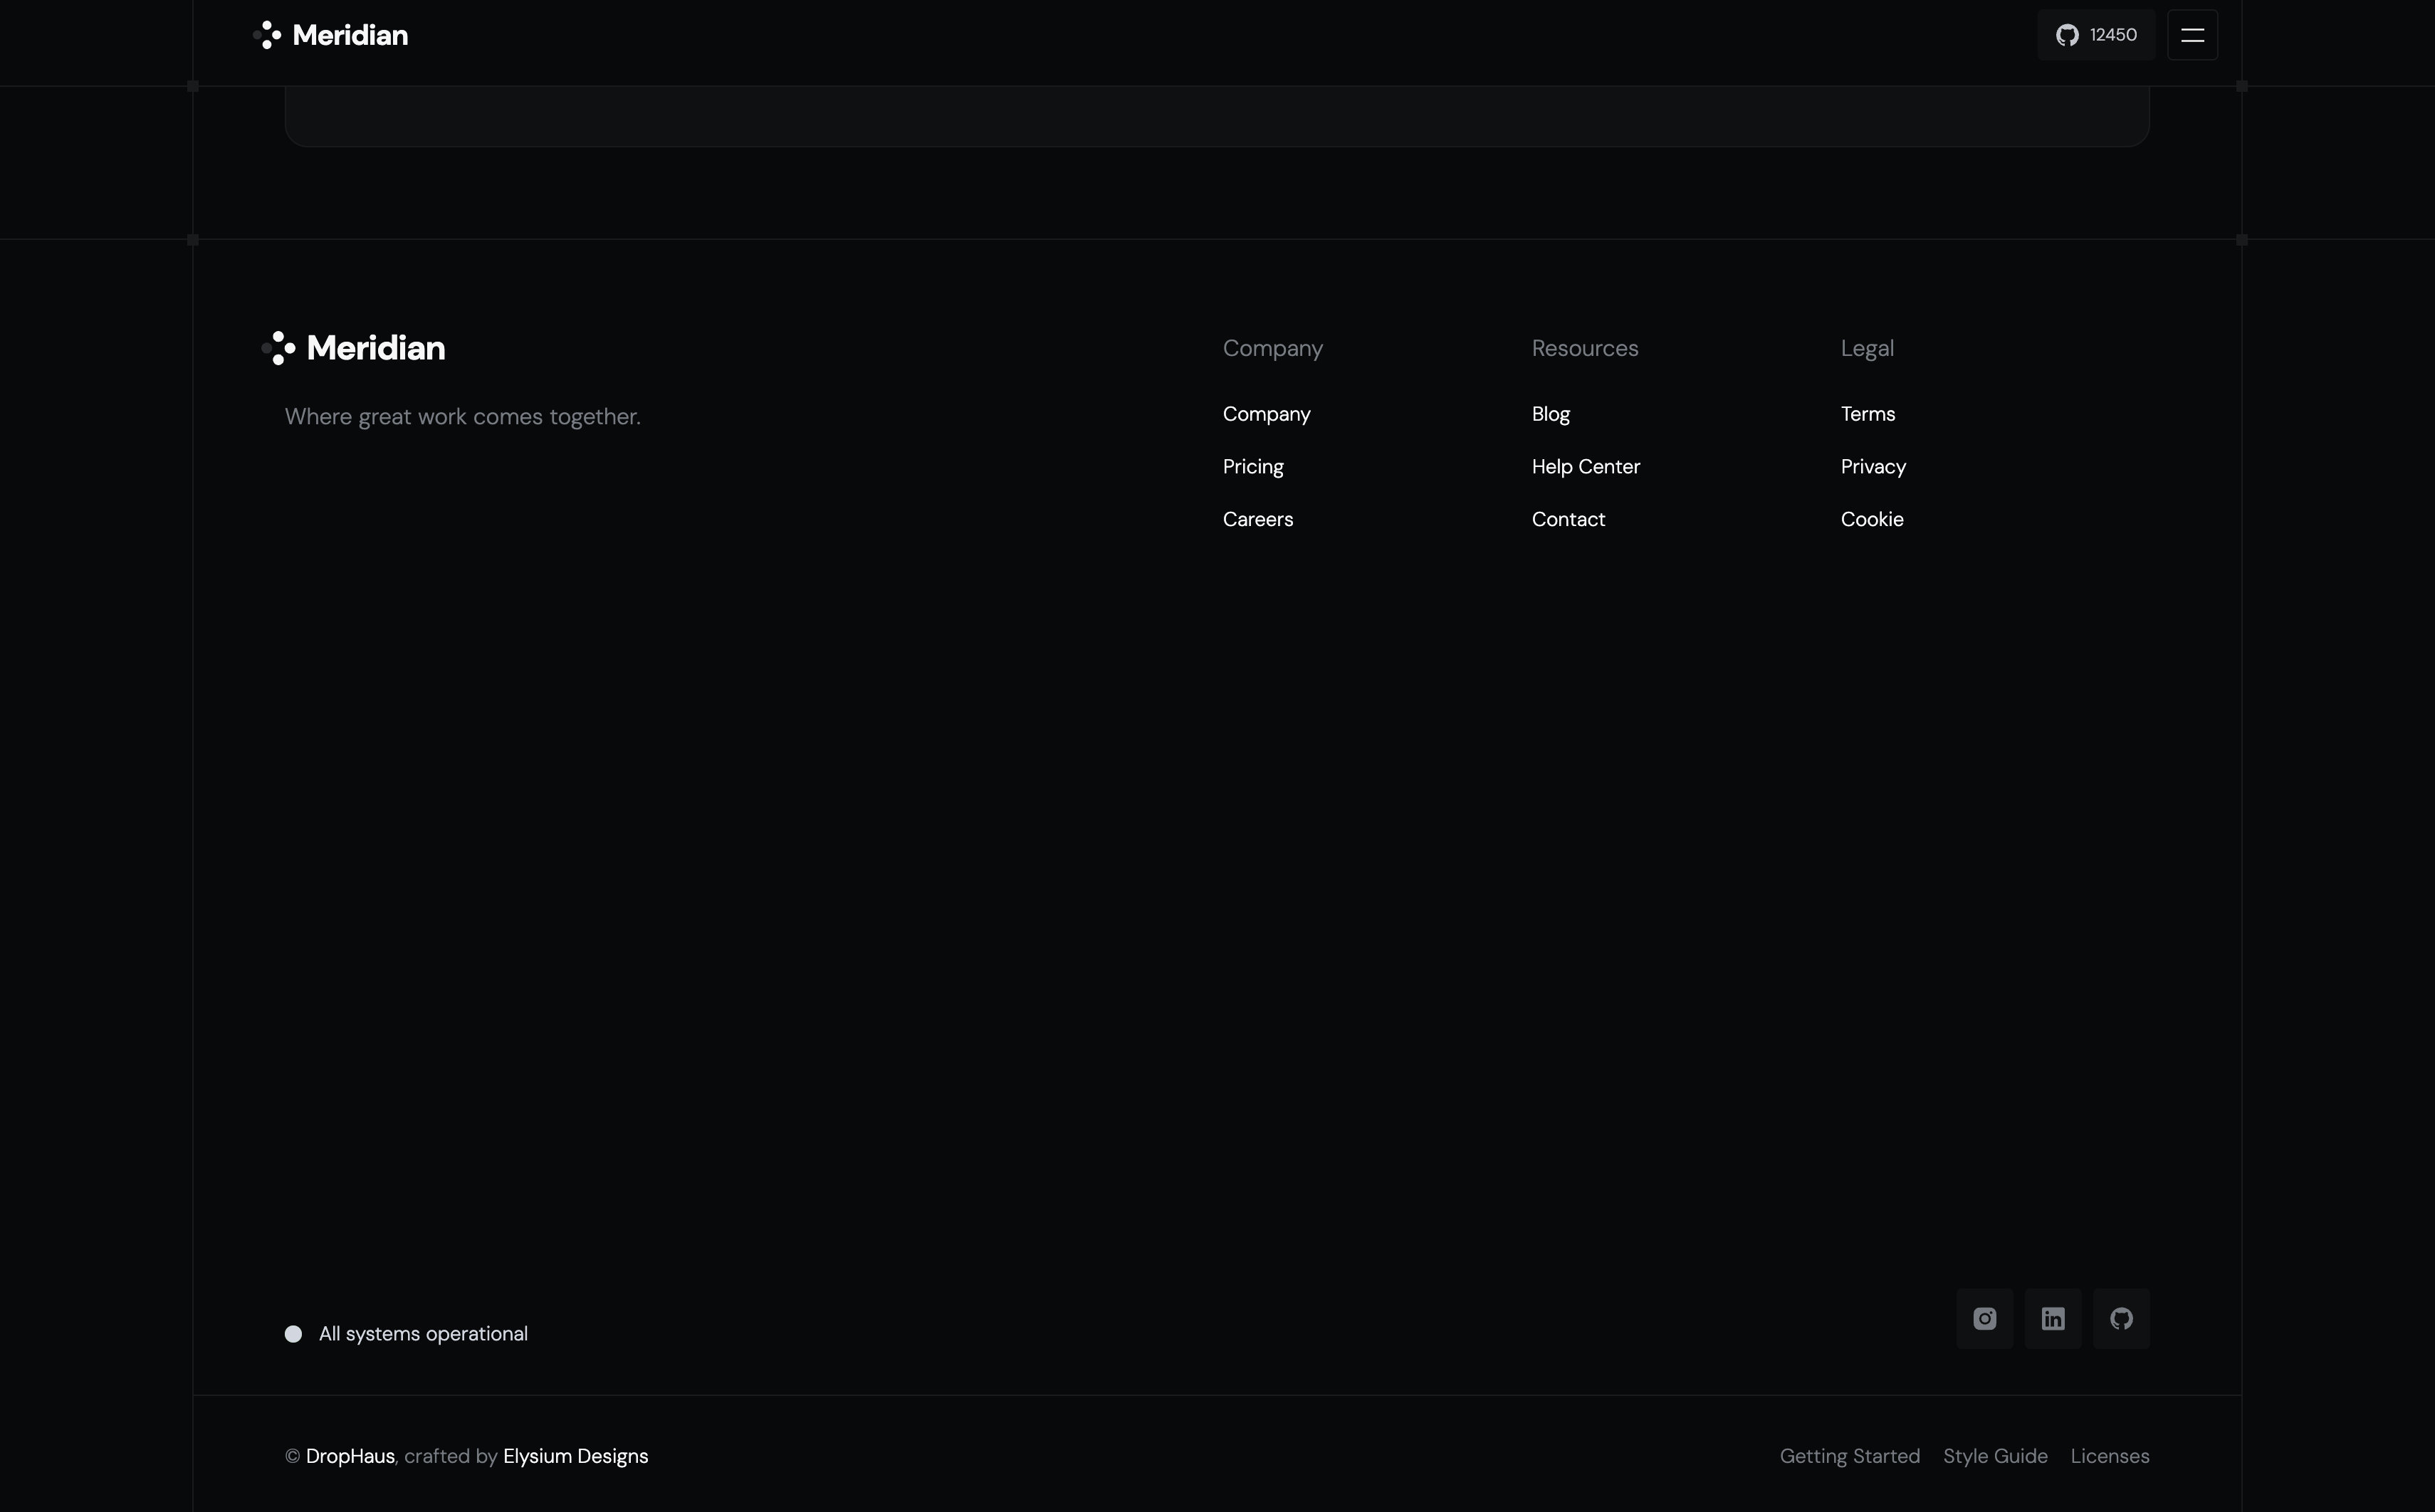The width and height of the screenshot is (2435, 1512).
Task: Open the Company footer link
Action: pyautogui.click(x=1266, y=414)
